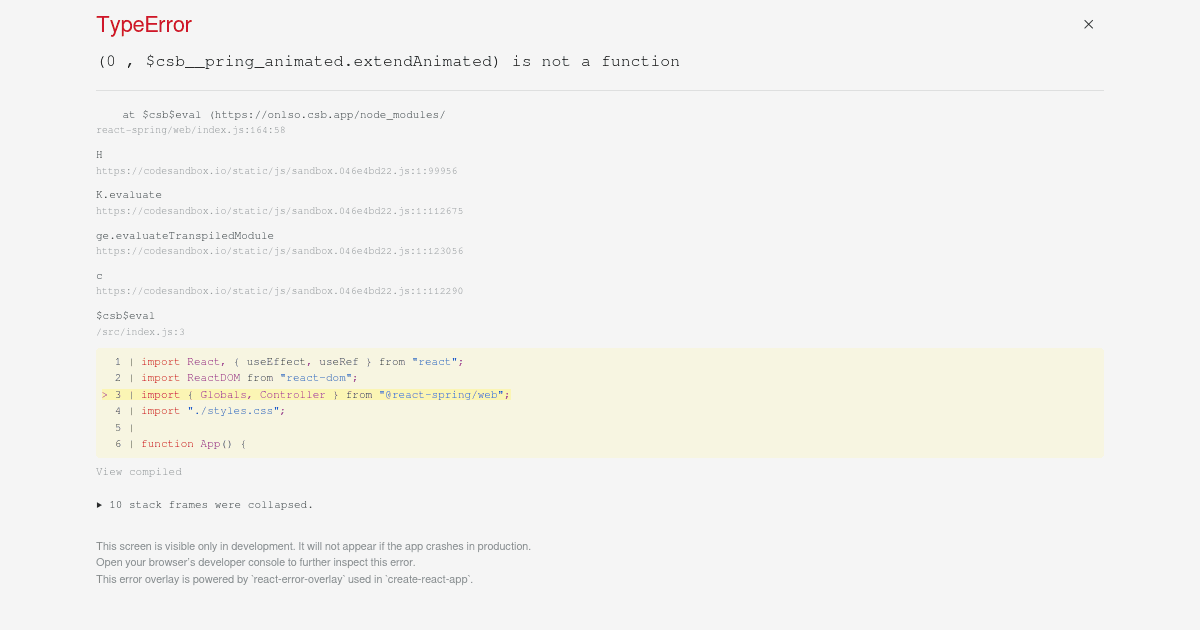
Task: Select the error message about extendAnimated
Action: (x=388, y=61)
